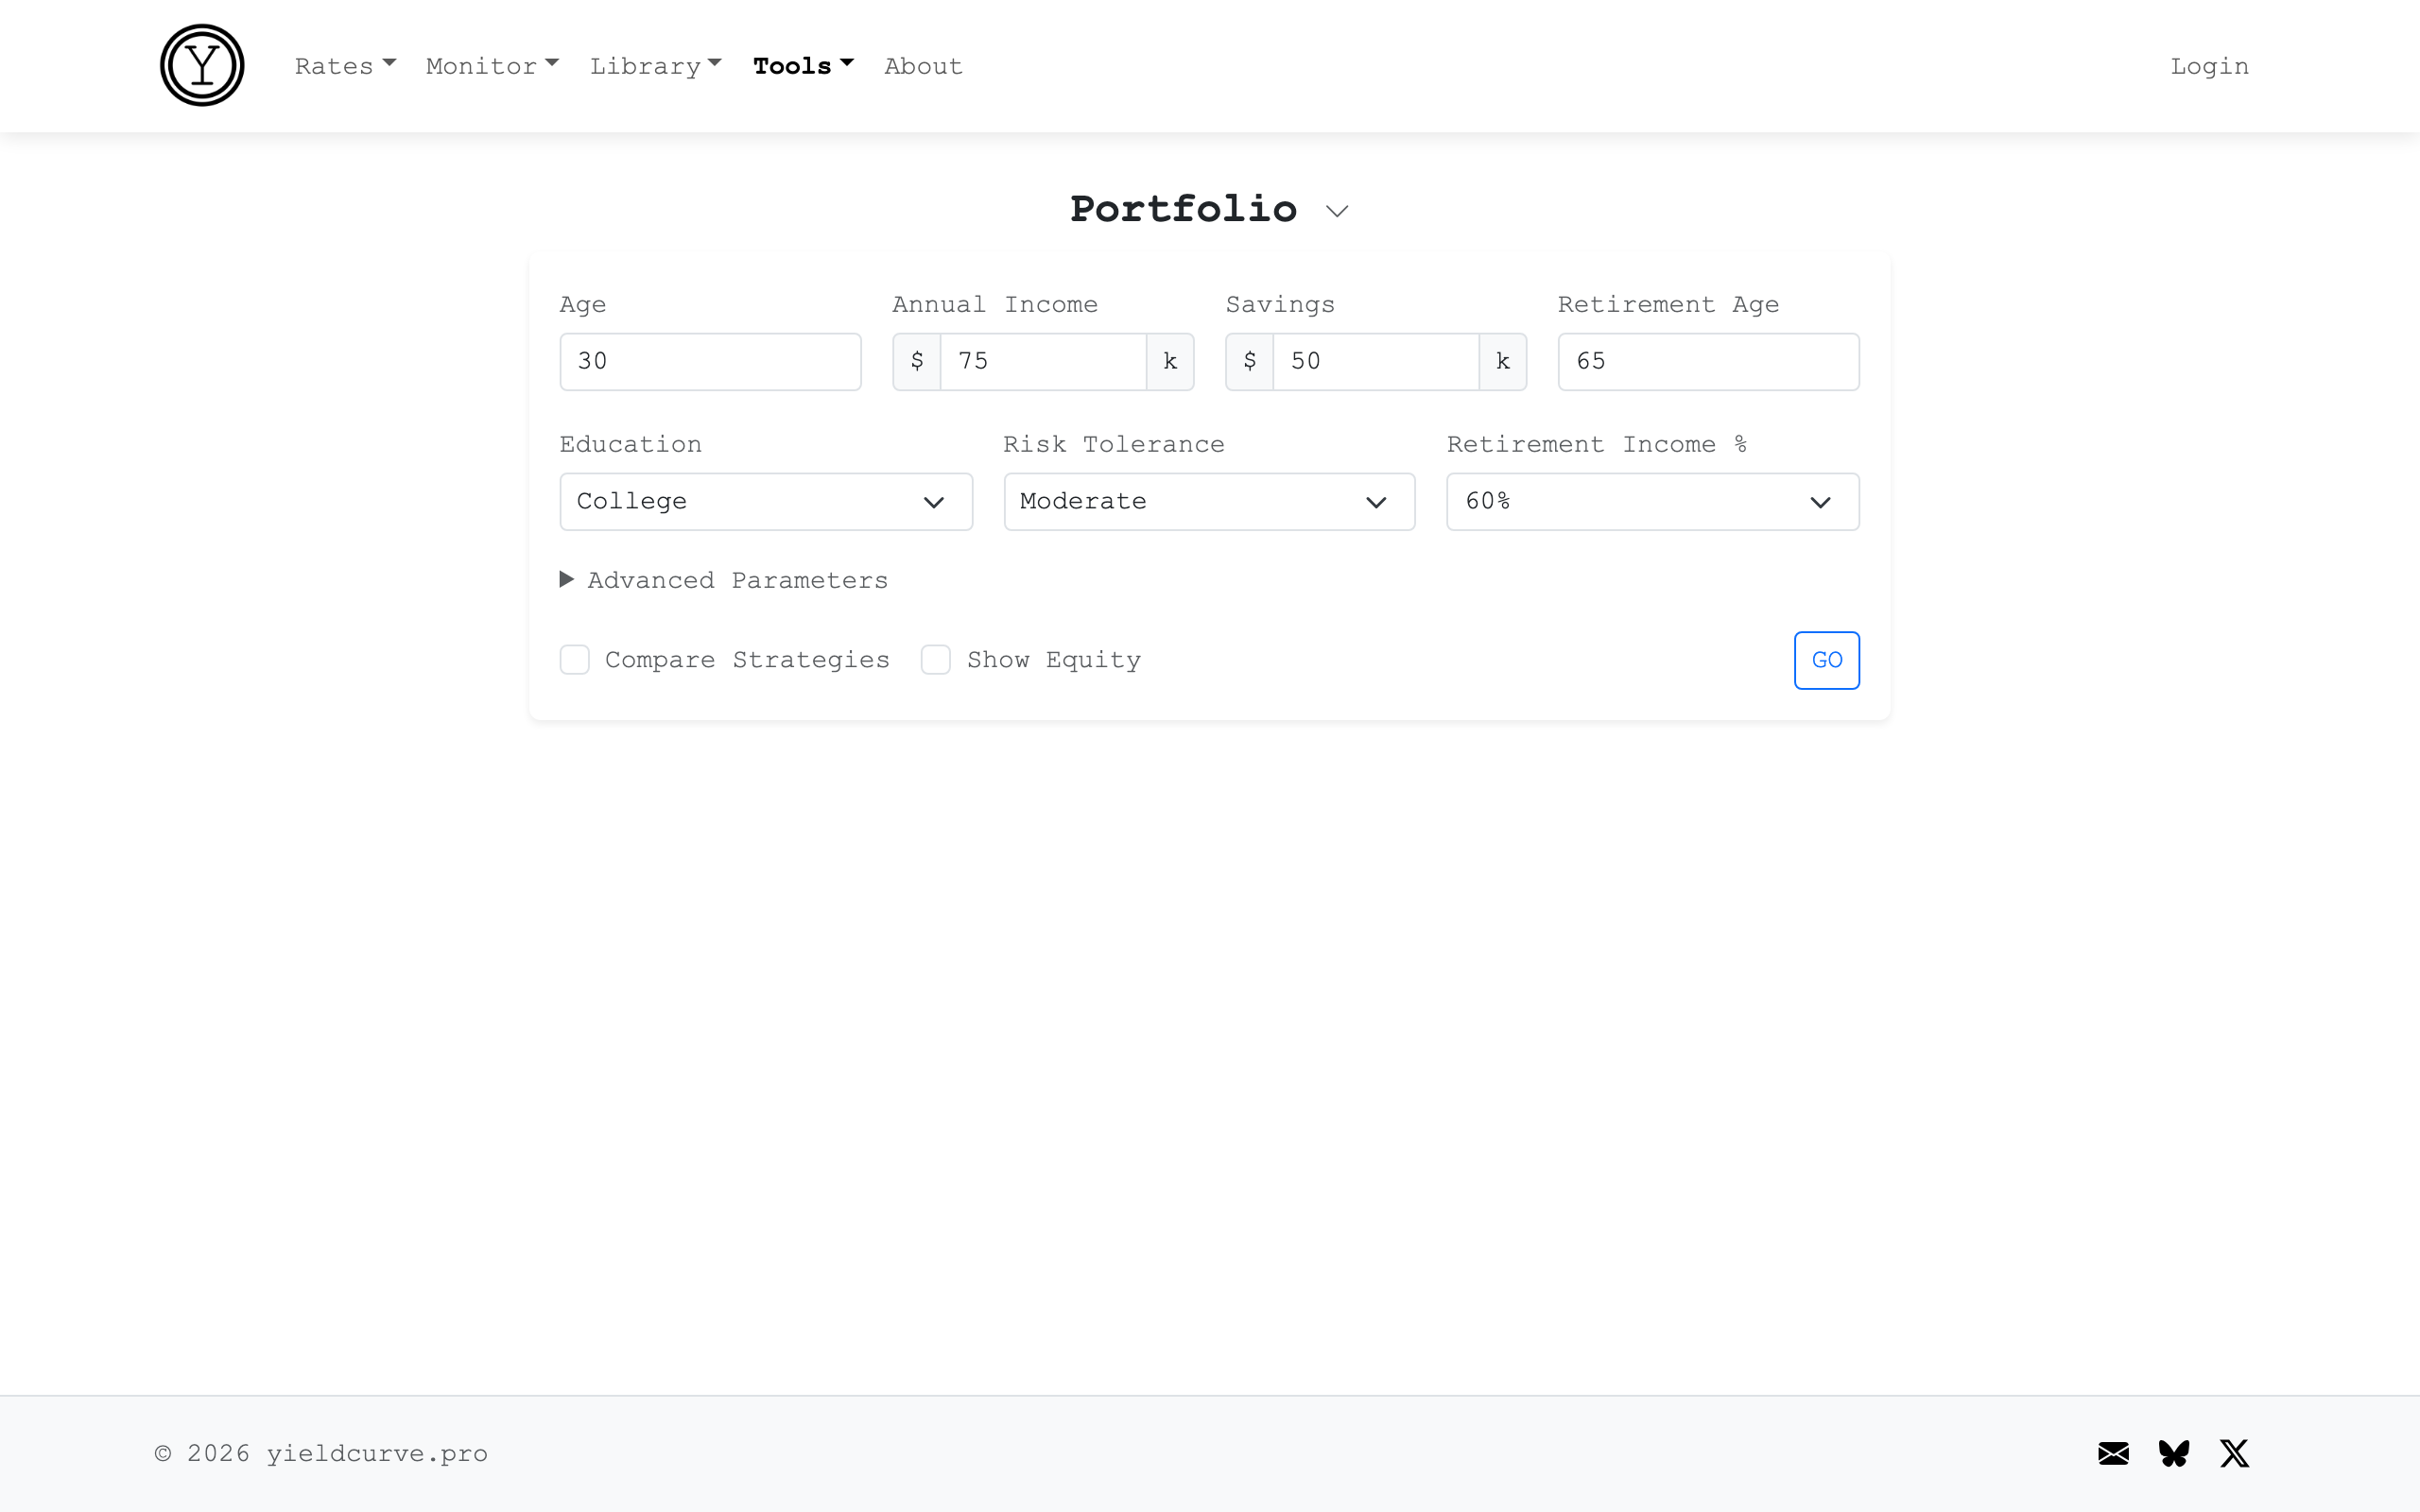Click the Login link
Viewport: 2420px width, 1512px height.
[2209, 66]
